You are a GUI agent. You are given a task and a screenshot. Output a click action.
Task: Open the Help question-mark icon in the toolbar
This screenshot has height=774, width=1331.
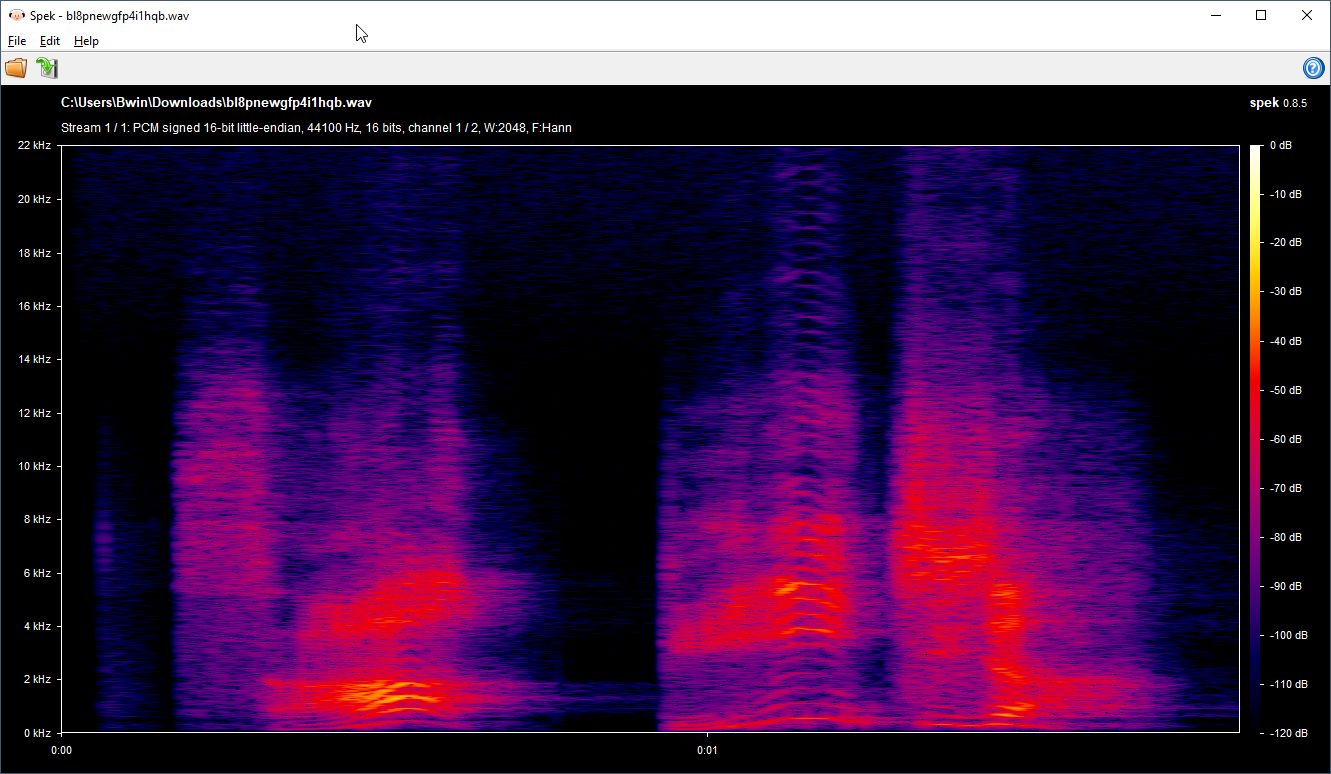tap(1313, 68)
